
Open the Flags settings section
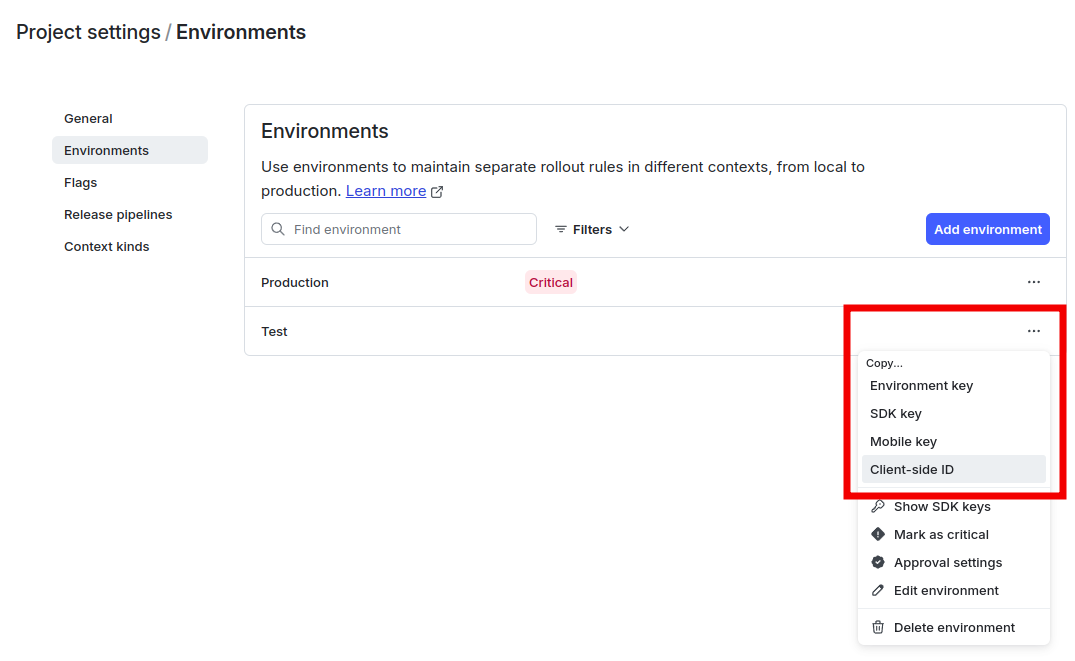click(79, 182)
